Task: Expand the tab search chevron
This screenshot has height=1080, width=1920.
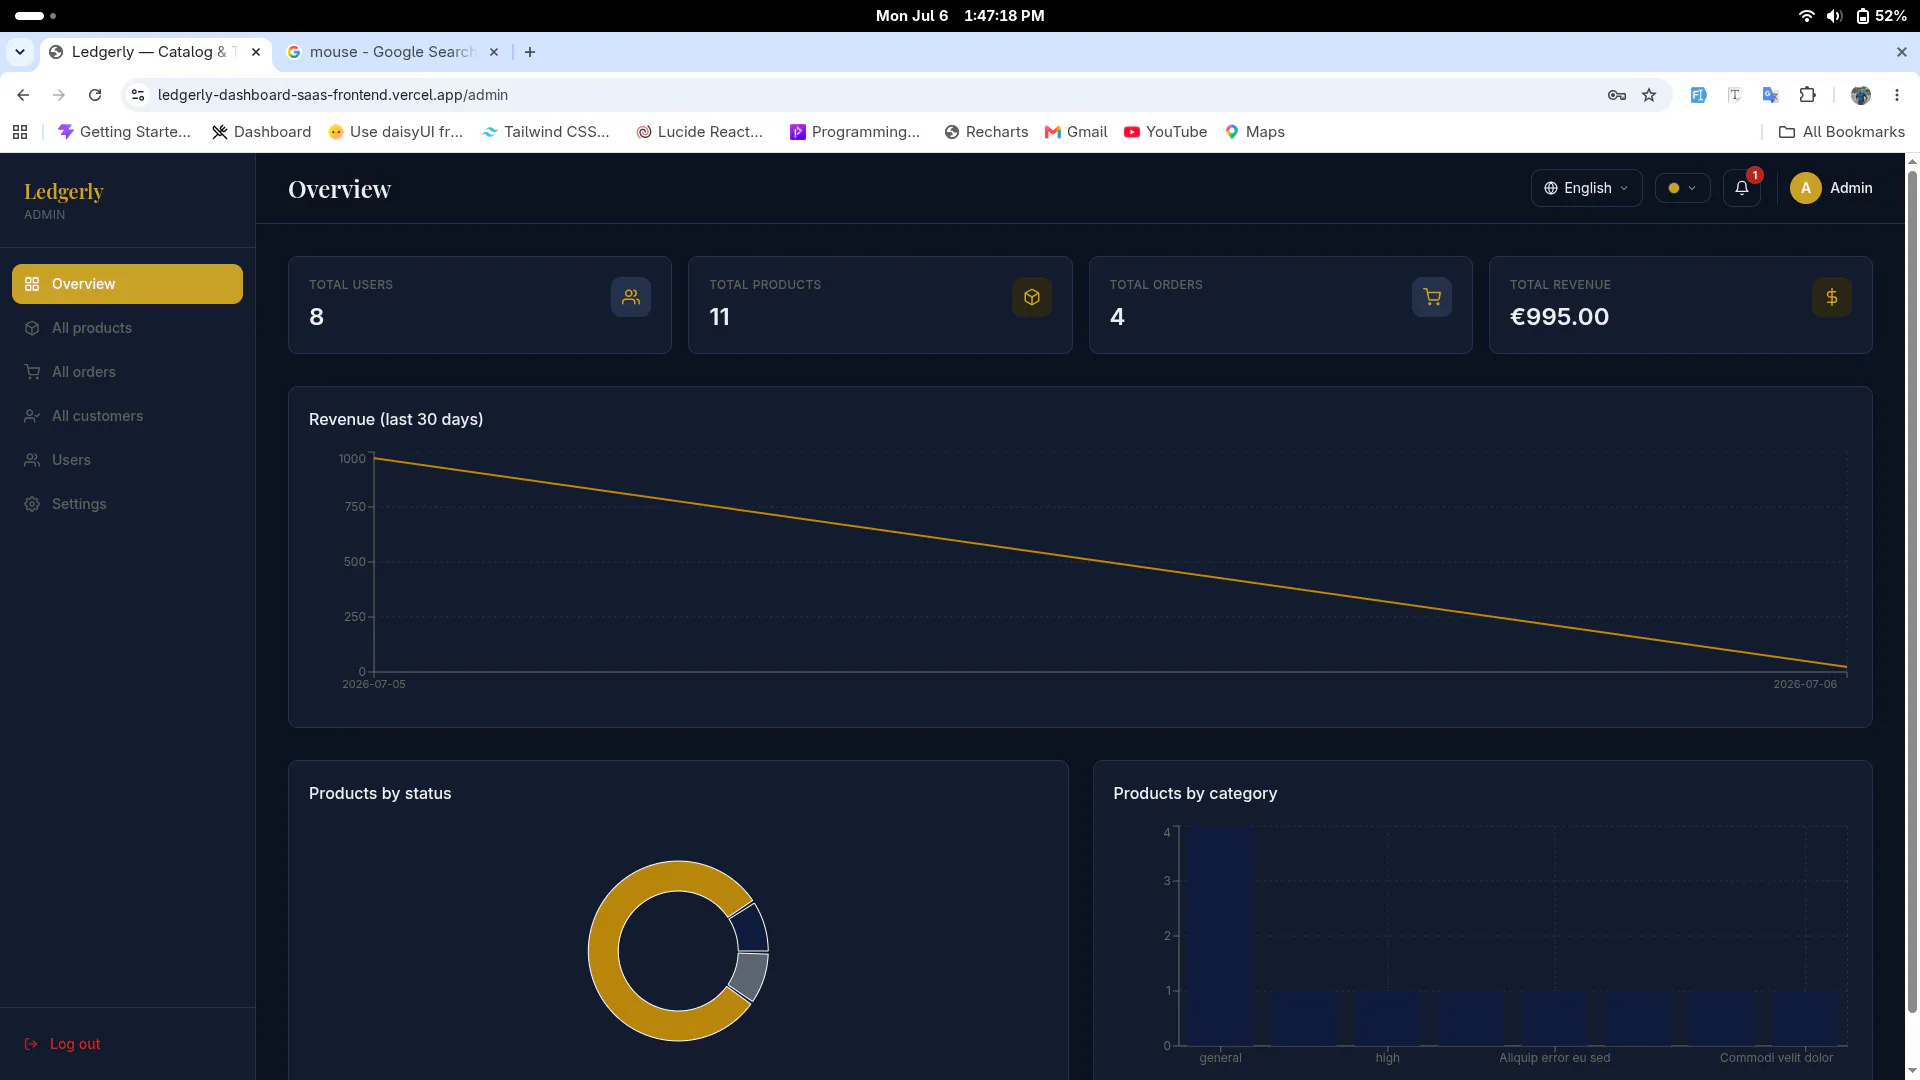Action: pyautogui.click(x=20, y=52)
